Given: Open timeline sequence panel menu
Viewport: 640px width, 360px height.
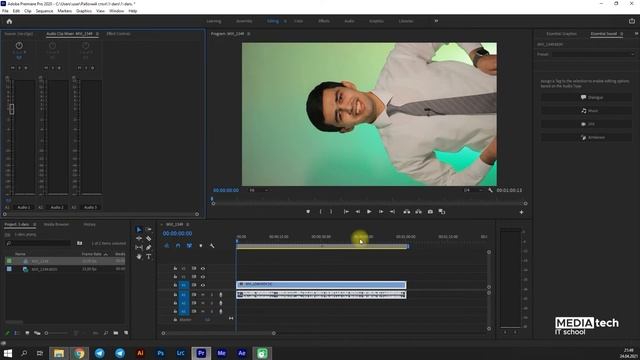Looking at the screenshot, I should click(x=188, y=224).
